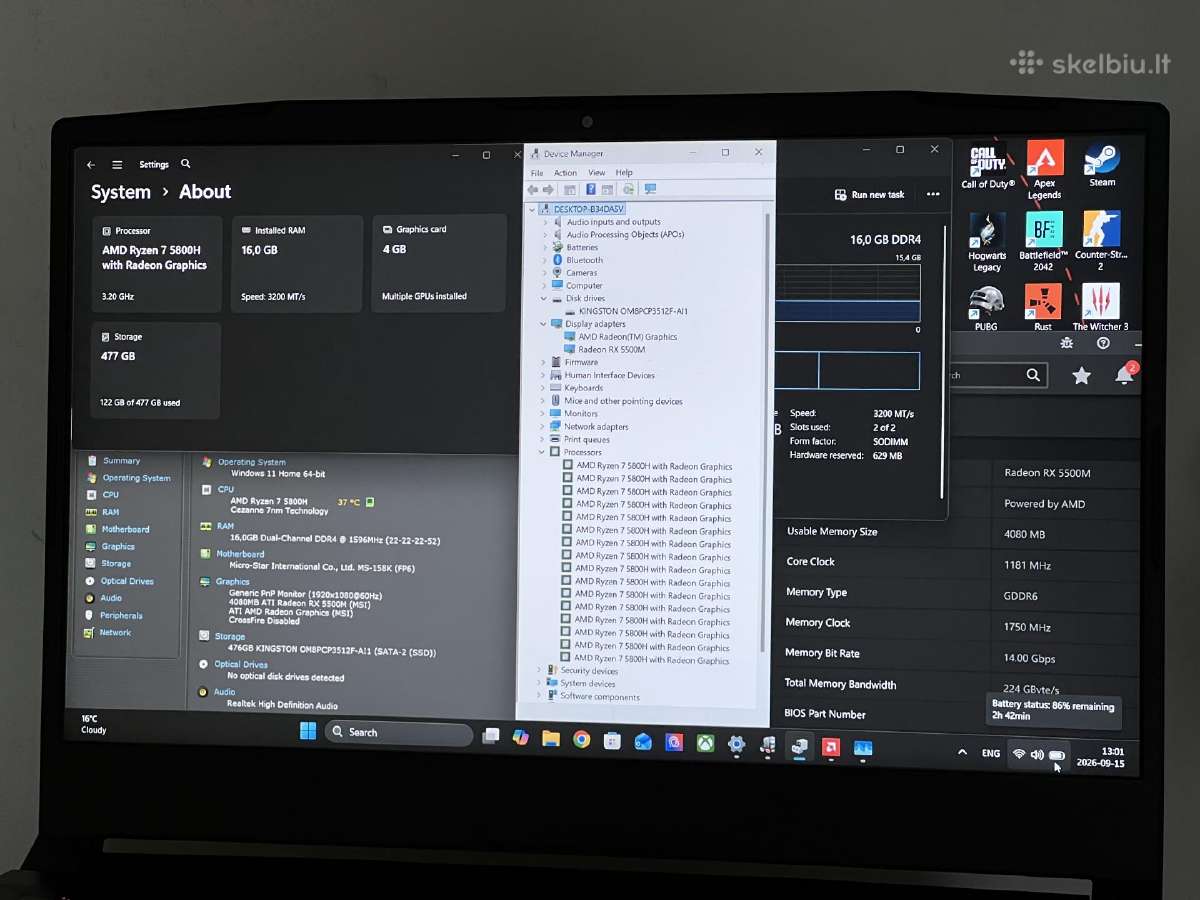Click the Storage 477 GB card
Image resolution: width=1200 pixels, height=900 pixels.
pyautogui.click(x=156, y=371)
